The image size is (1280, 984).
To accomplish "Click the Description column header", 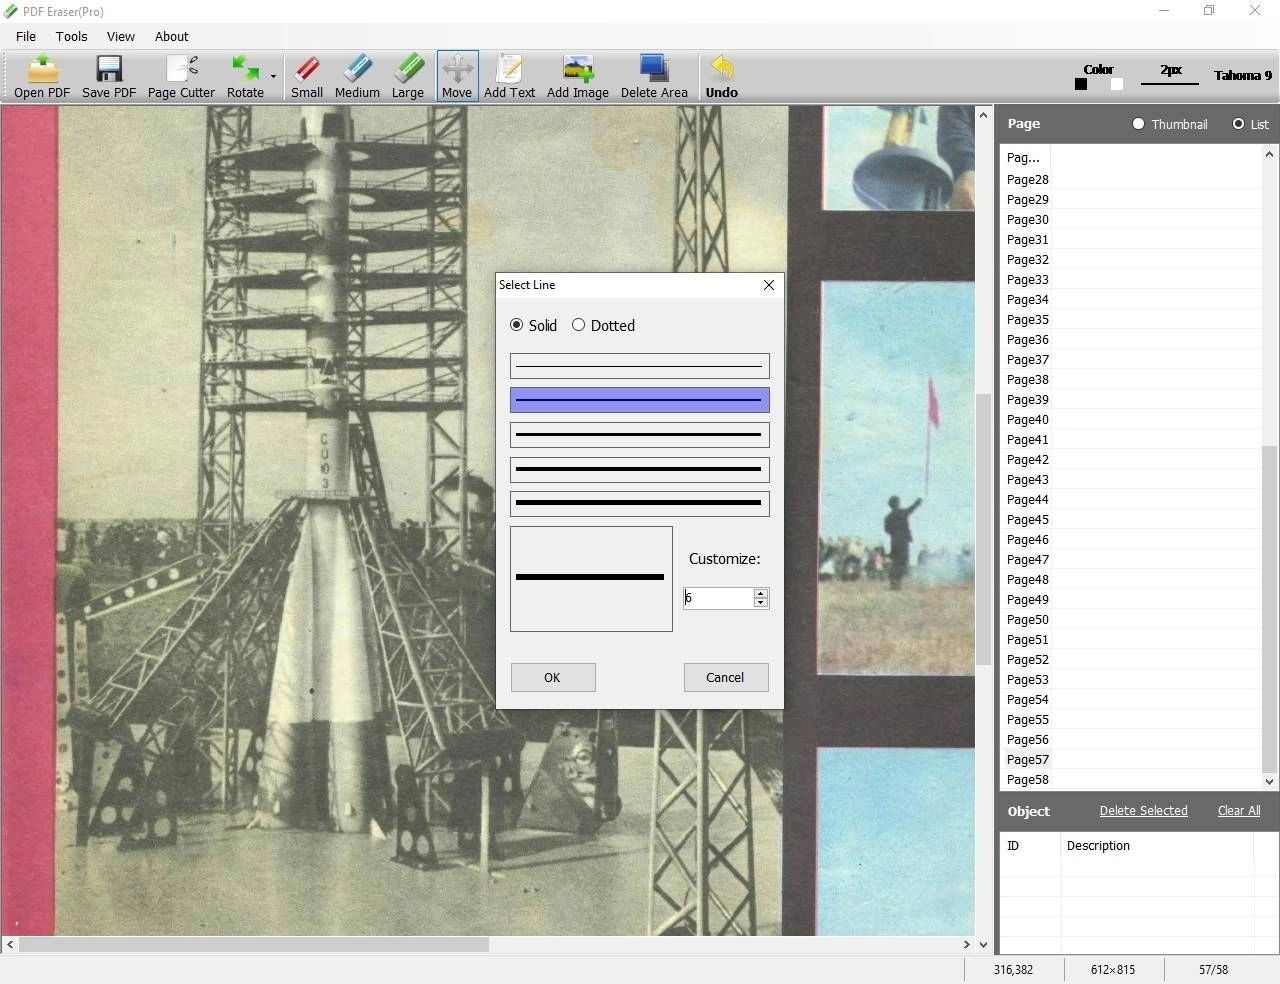I will pos(1157,846).
